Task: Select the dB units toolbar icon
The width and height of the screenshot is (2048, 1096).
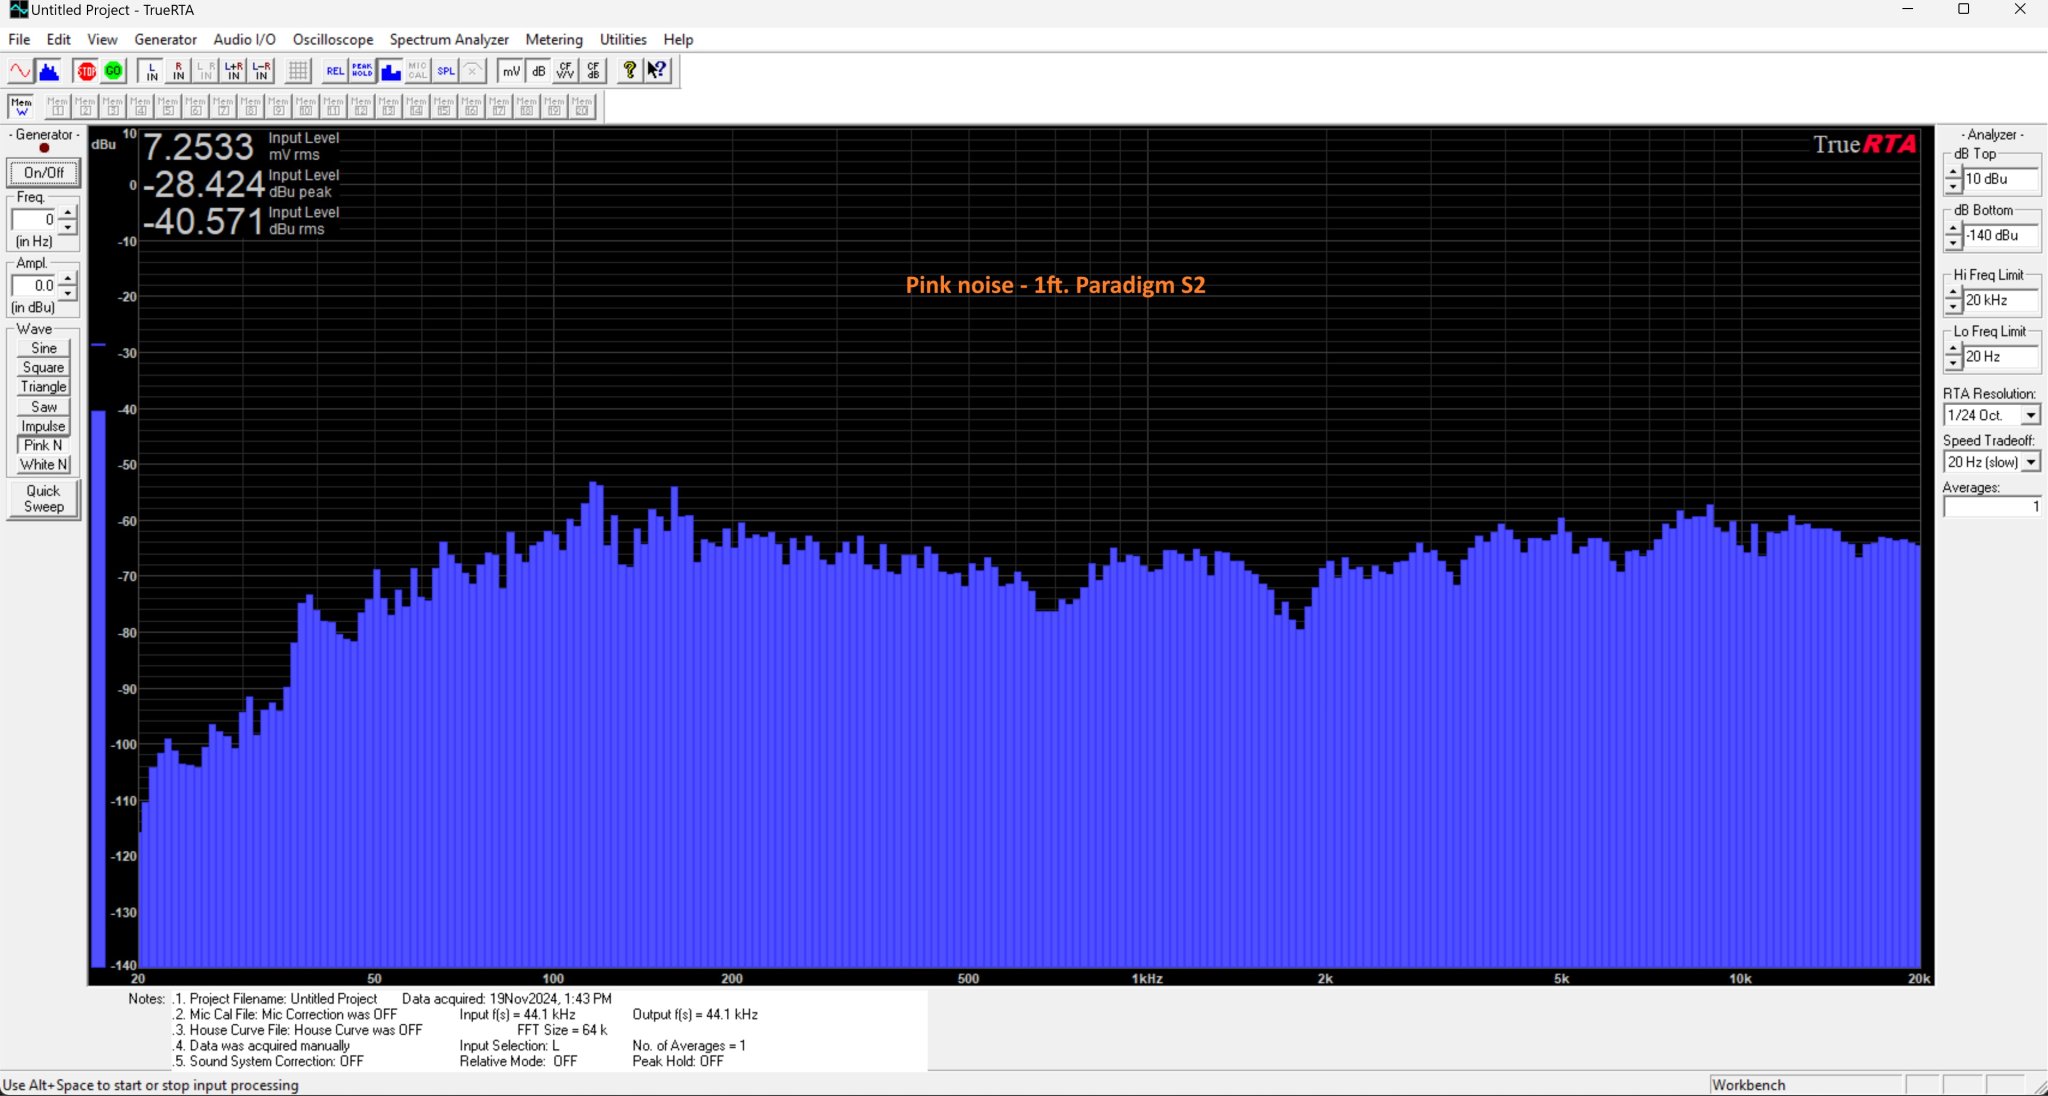Action: point(538,71)
